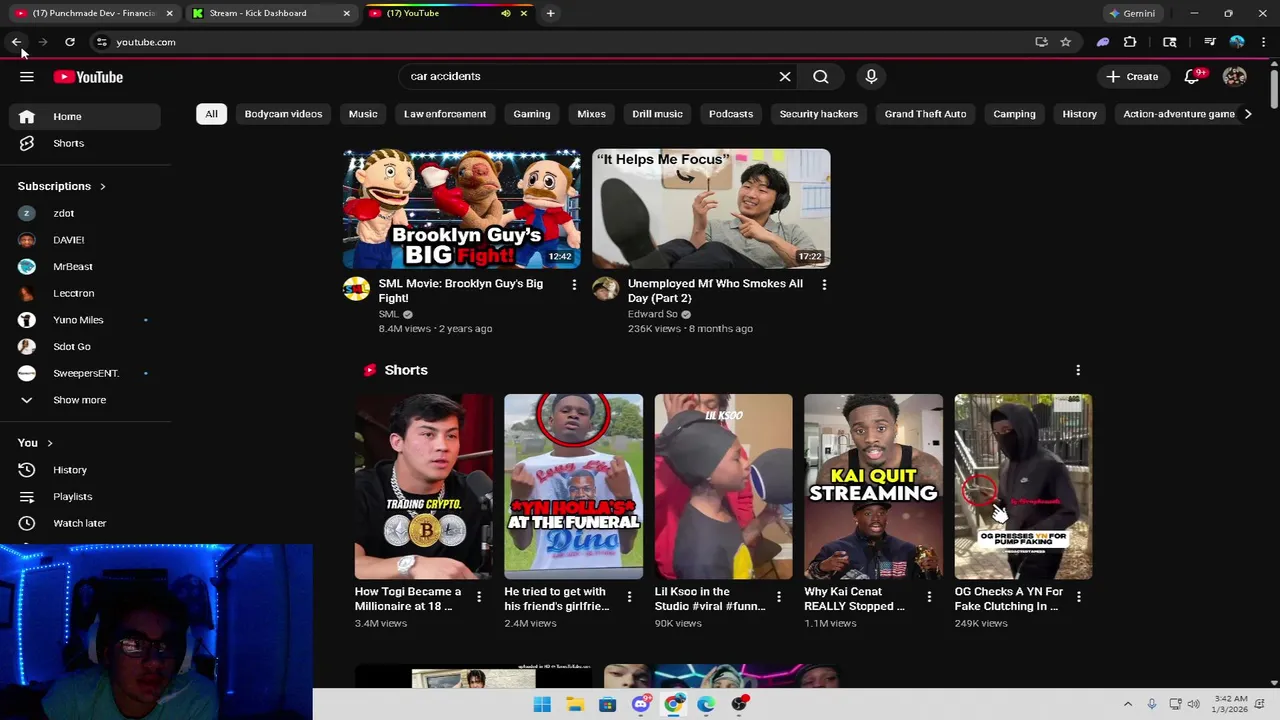Open Chrome from the taskbar

[x=673, y=704]
